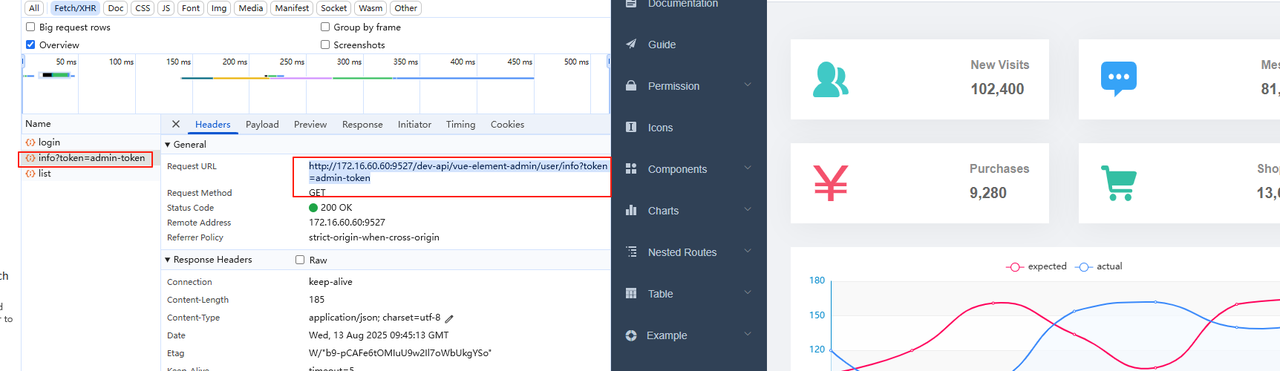Enable Big request rows checkbox

(x=30, y=28)
